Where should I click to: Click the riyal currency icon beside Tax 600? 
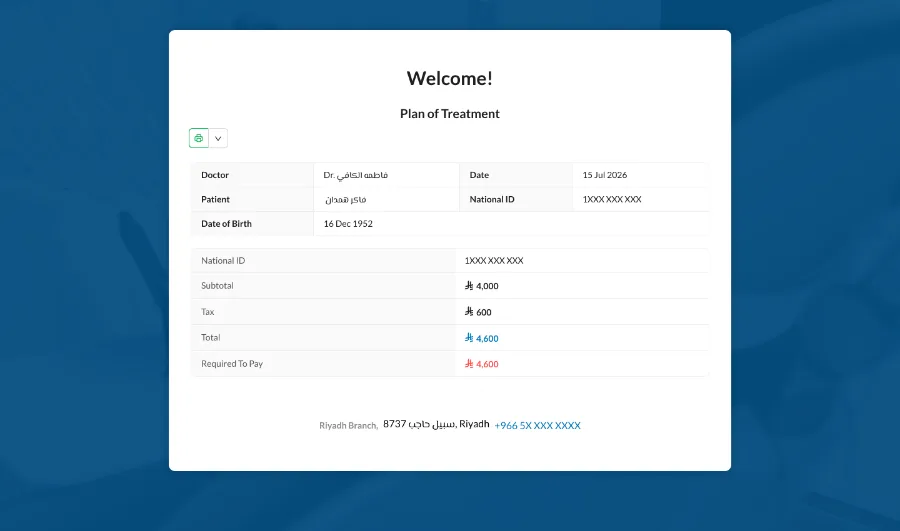point(469,312)
